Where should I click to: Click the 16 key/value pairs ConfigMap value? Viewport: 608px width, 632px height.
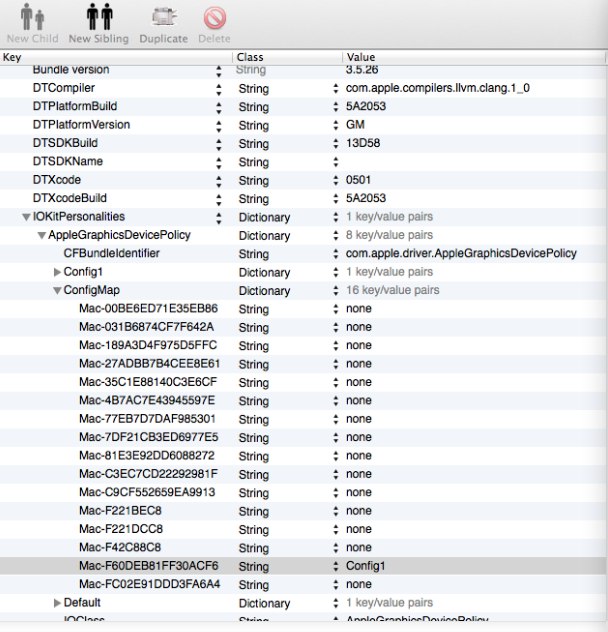pos(392,290)
